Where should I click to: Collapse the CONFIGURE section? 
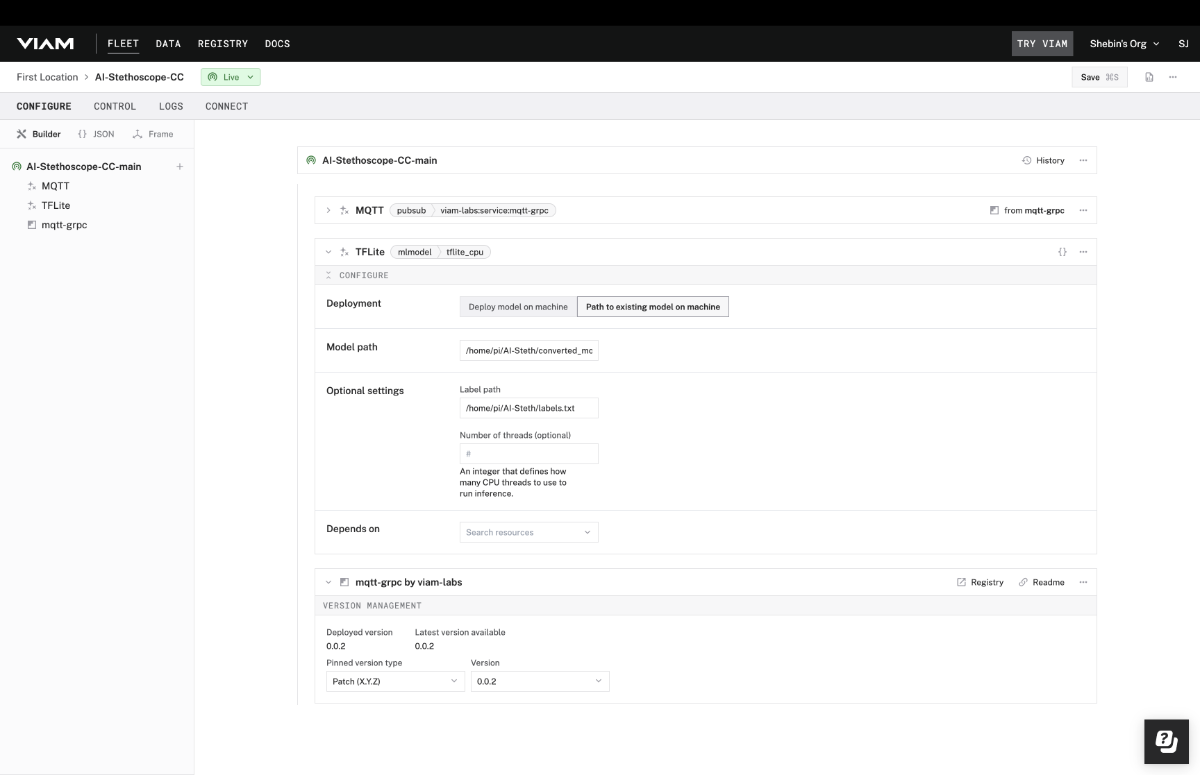[x=328, y=275]
